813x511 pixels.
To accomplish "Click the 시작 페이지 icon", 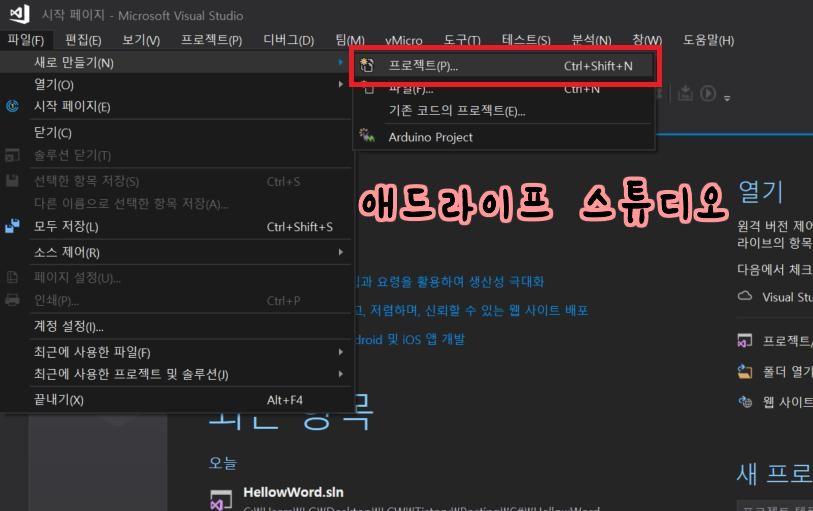I will tap(12, 106).
